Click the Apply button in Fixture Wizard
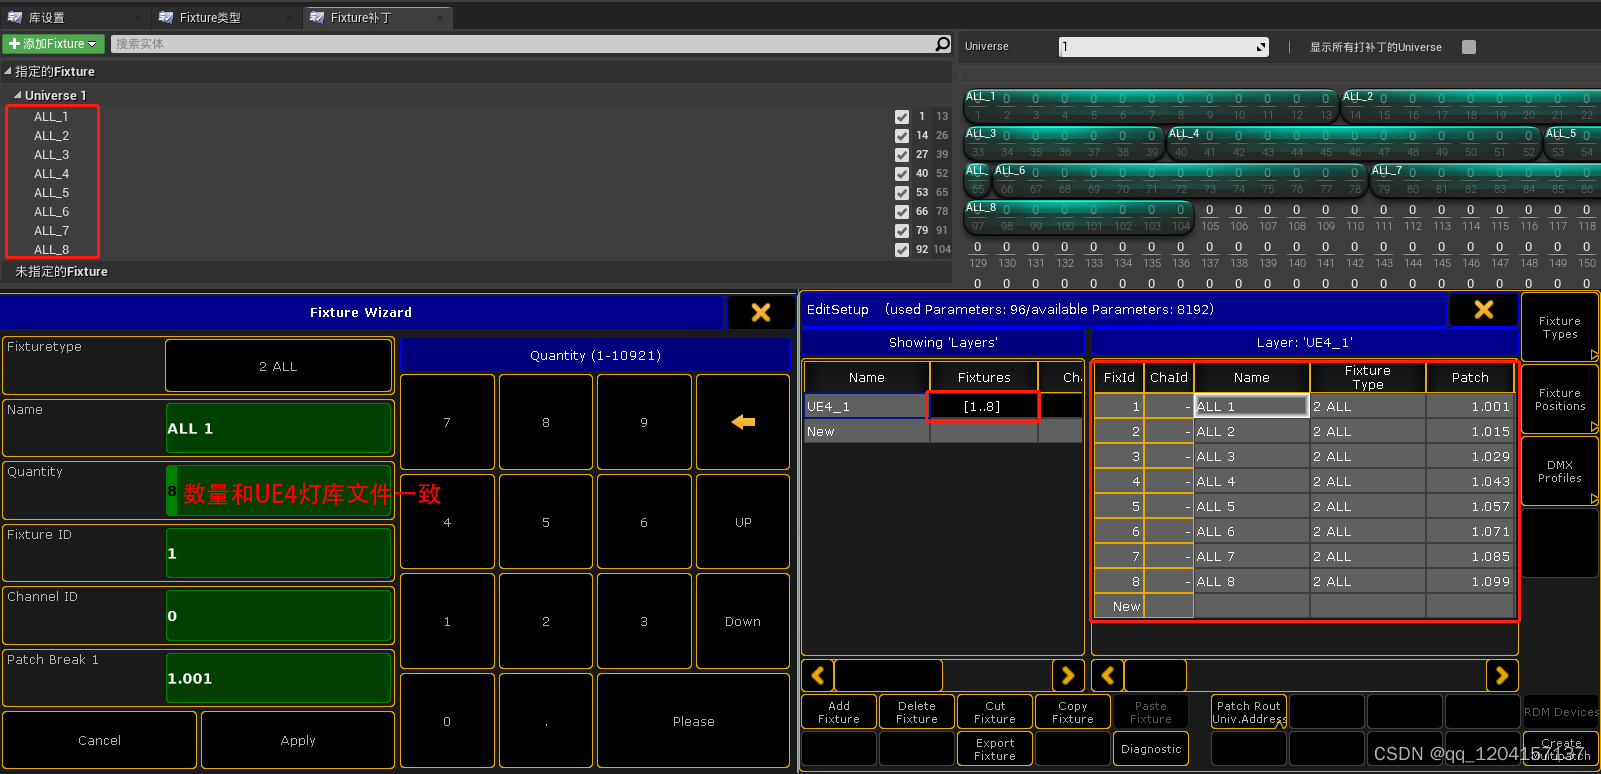Viewport: 1601px width, 774px height. (298, 740)
